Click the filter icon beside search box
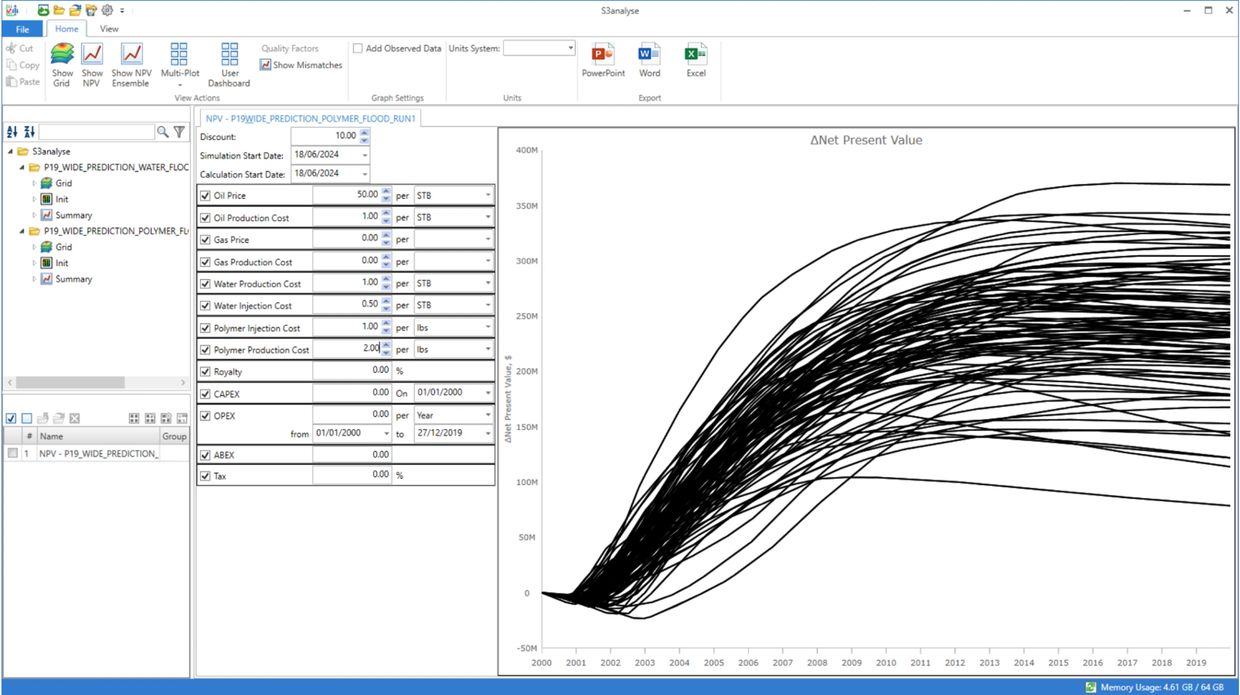1240x695 pixels. (x=179, y=132)
